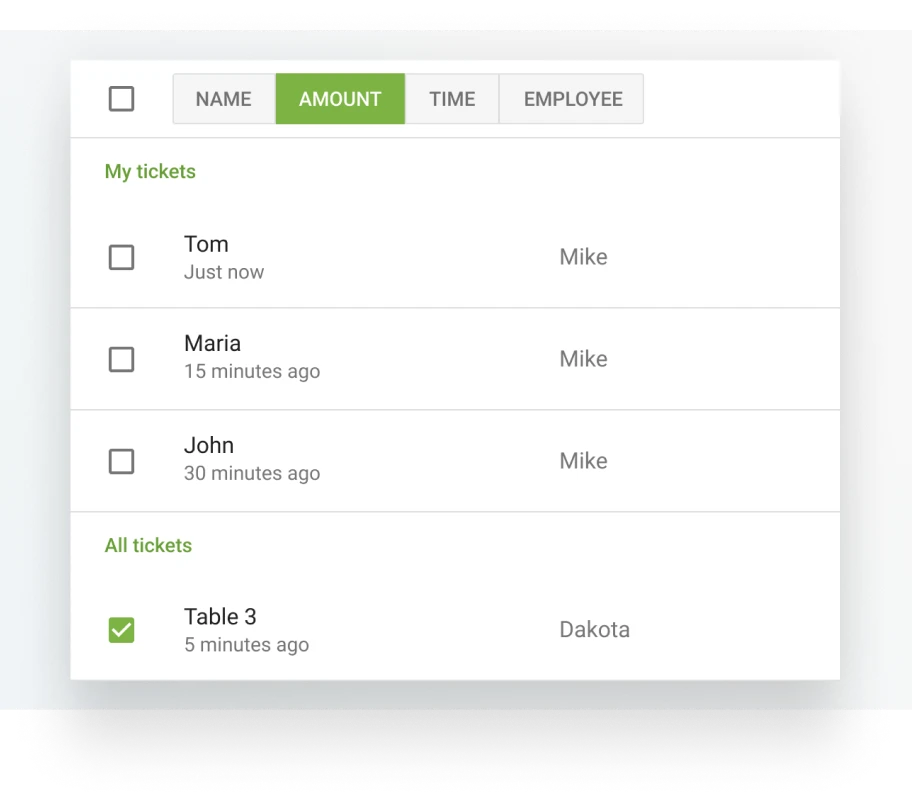The height and width of the screenshot is (802, 912).
Task: Open the EMPLOYEE sorting tab
Action: tap(572, 98)
